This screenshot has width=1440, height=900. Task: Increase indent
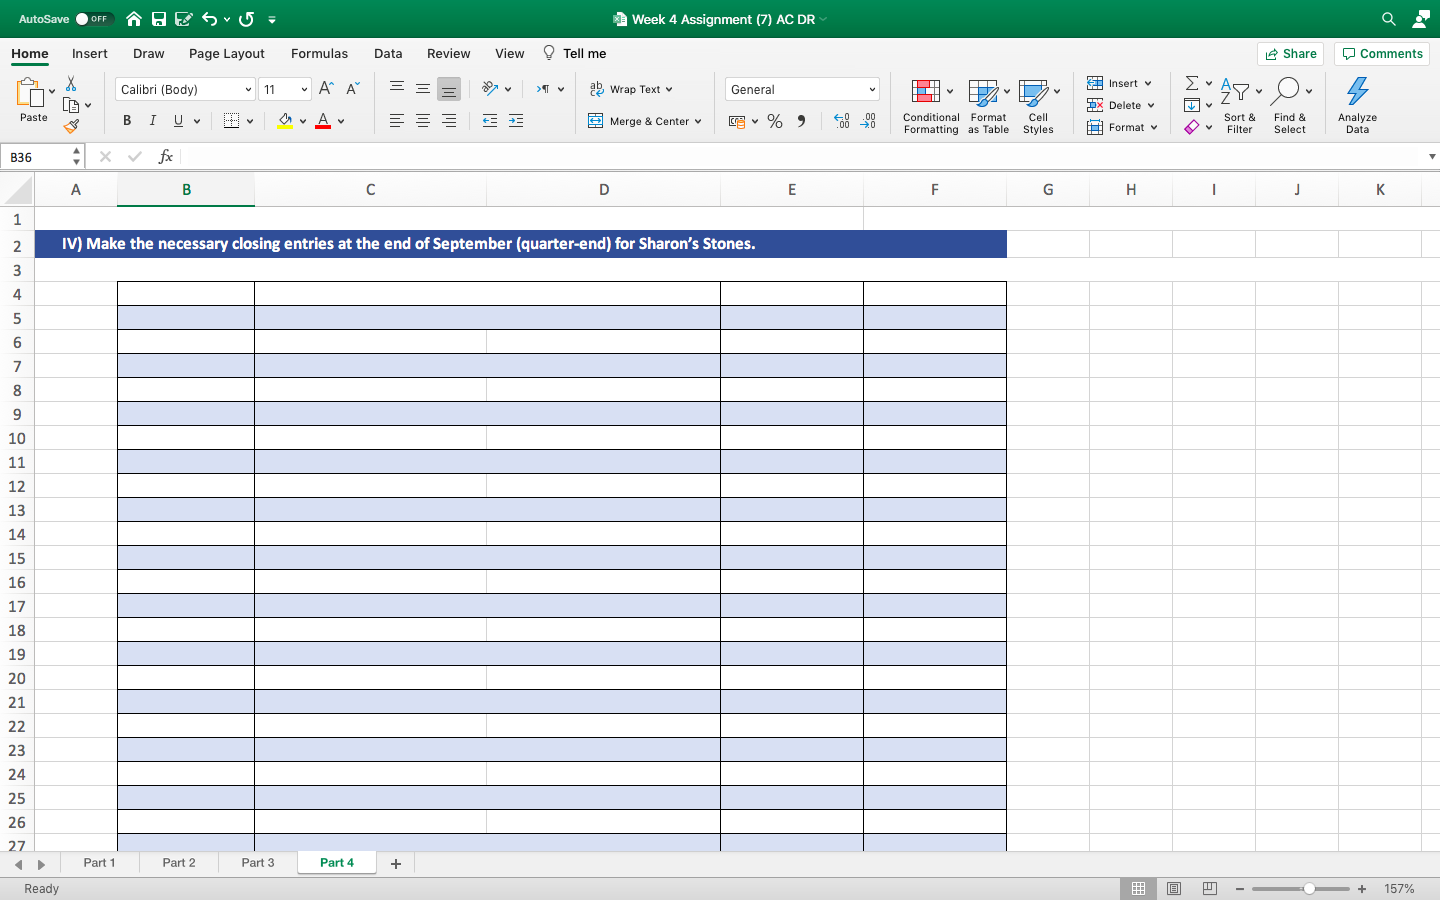(516, 120)
